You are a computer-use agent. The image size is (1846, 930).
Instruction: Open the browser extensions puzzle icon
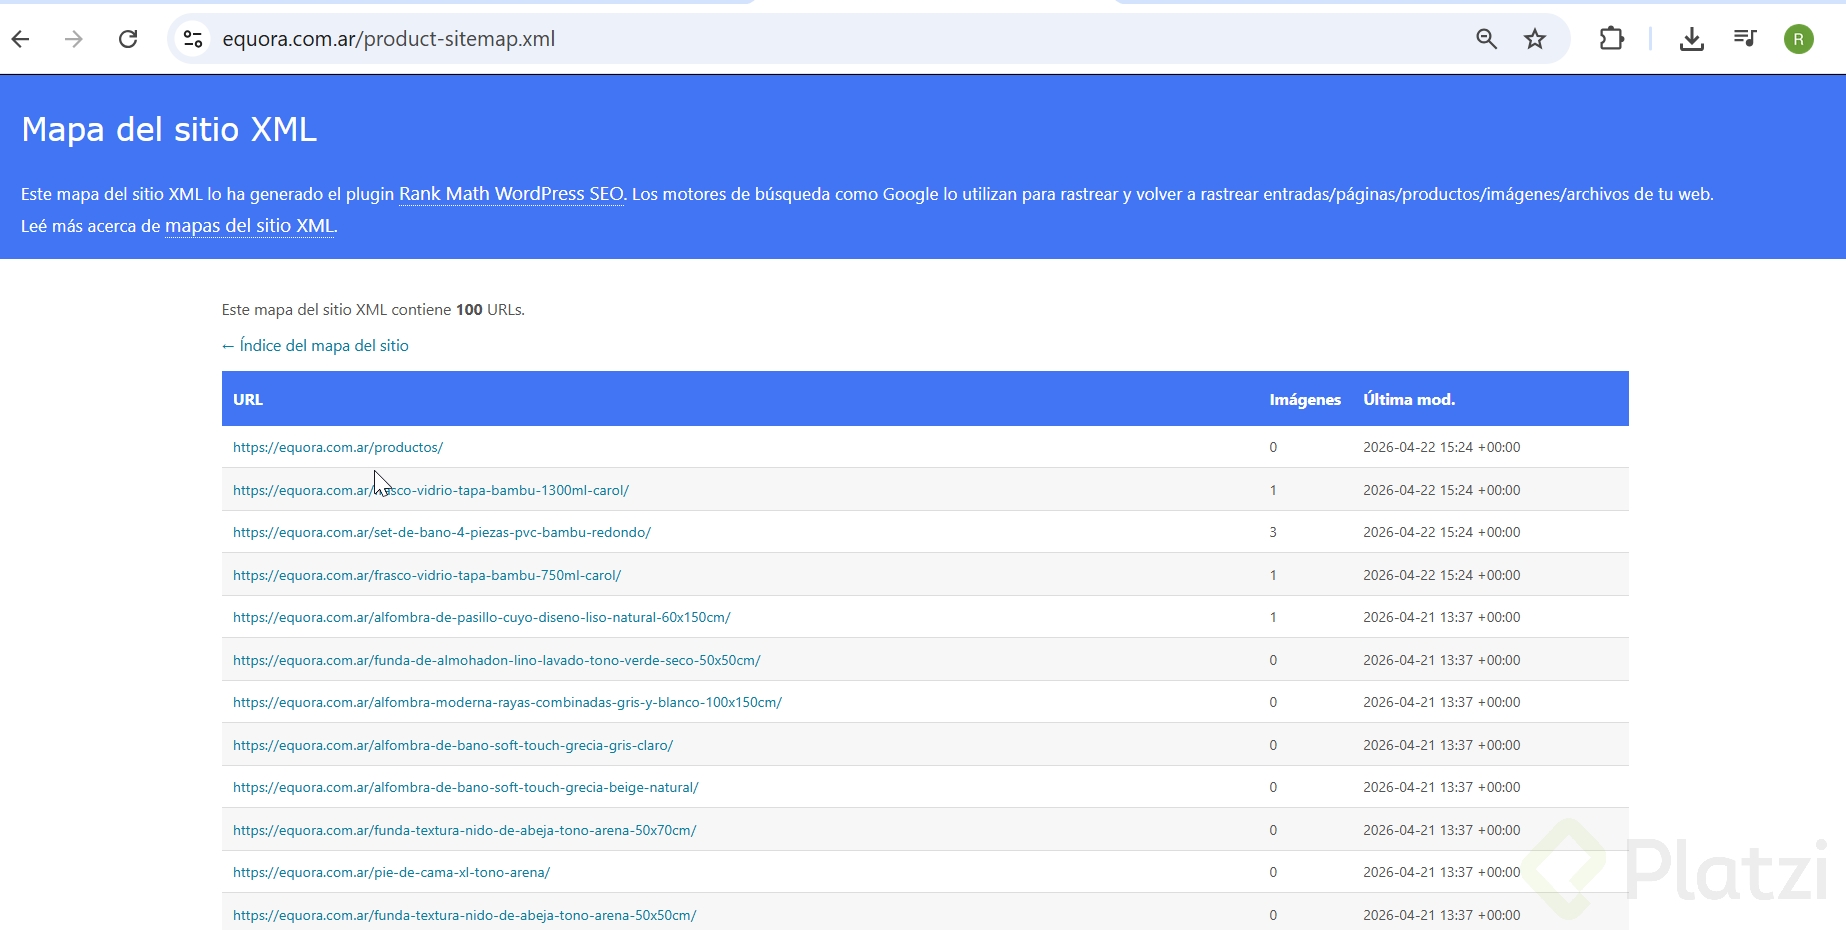[1611, 39]
